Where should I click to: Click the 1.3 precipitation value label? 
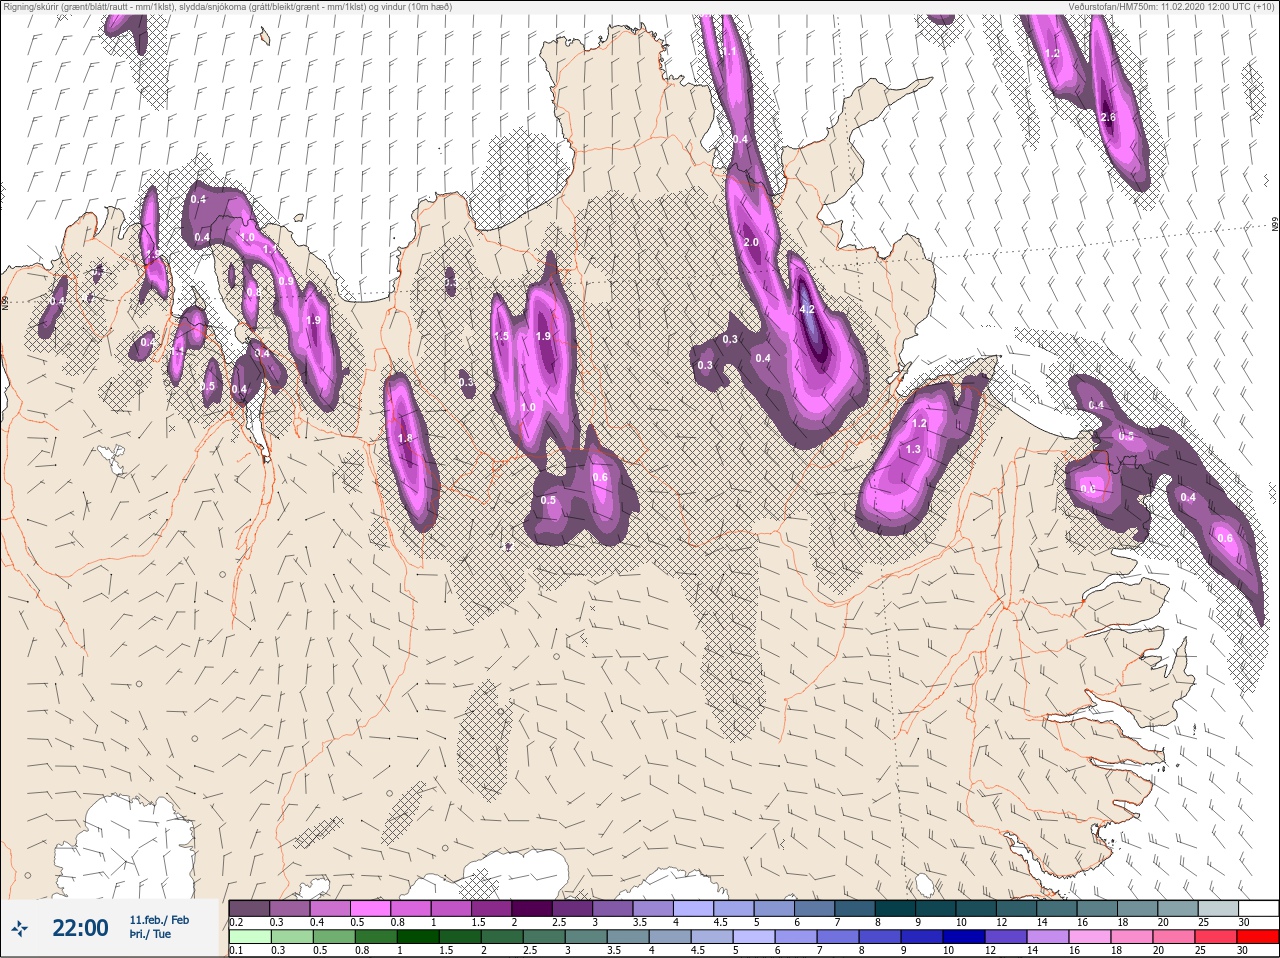[913, 450]
